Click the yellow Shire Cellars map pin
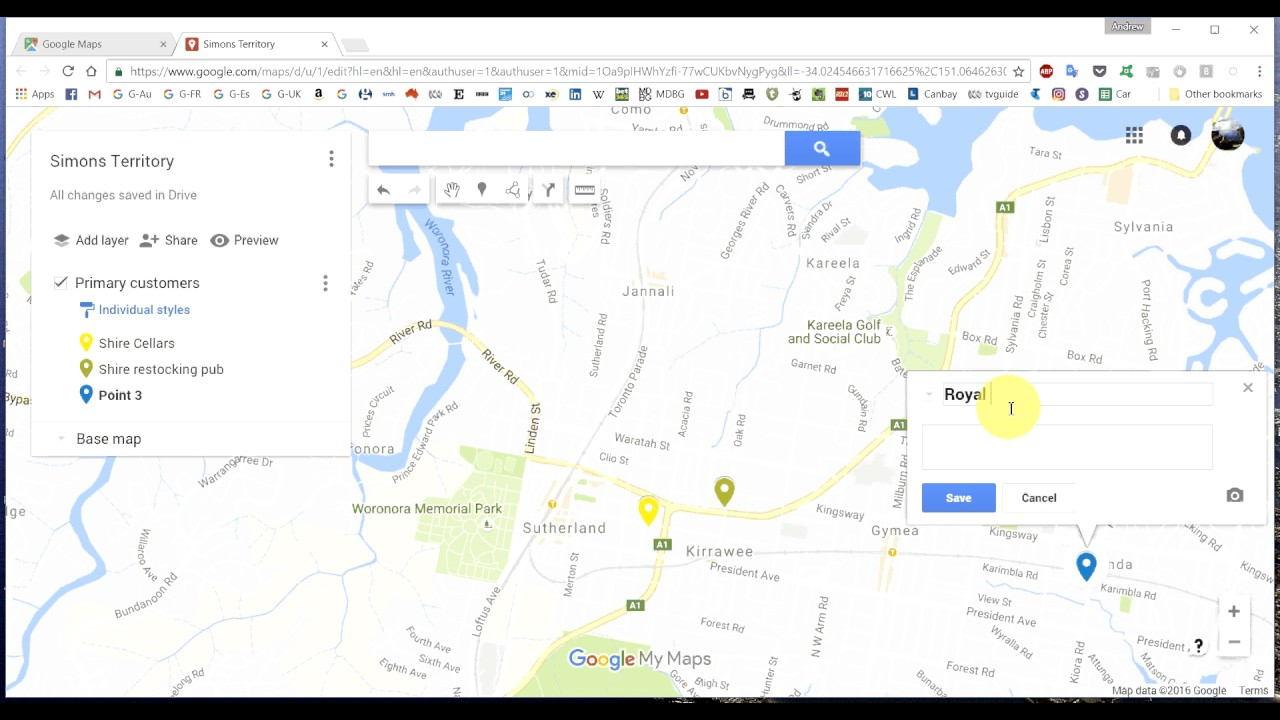This screenshot has width=1280, height=720. tap(648, 509)
